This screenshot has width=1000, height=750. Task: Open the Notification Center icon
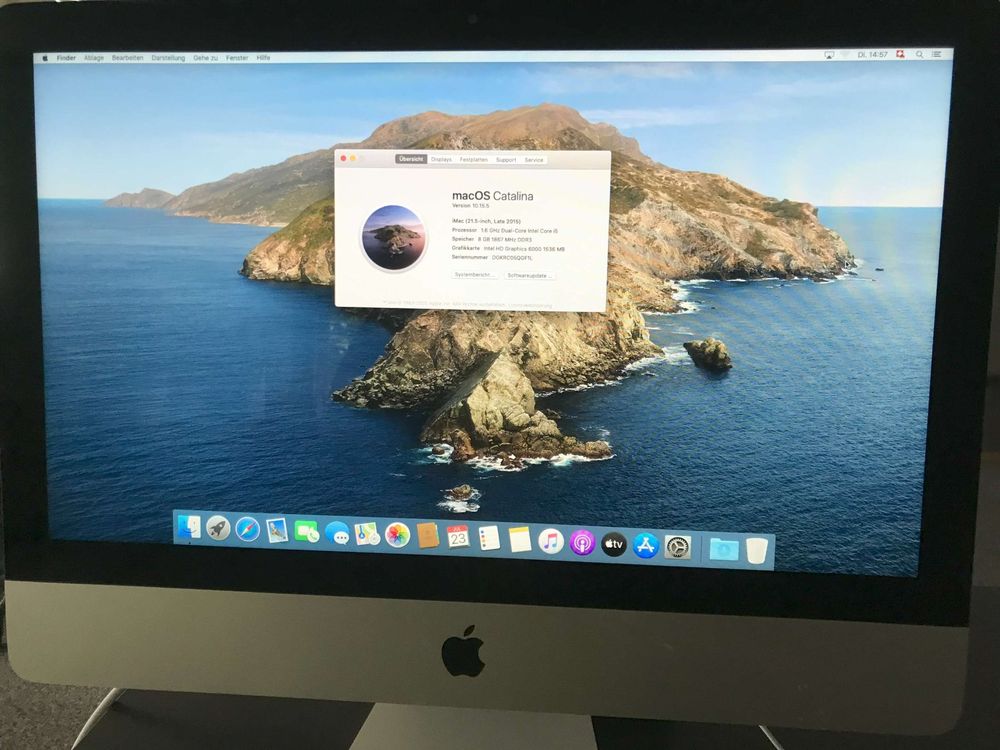(x=936, y=55)
